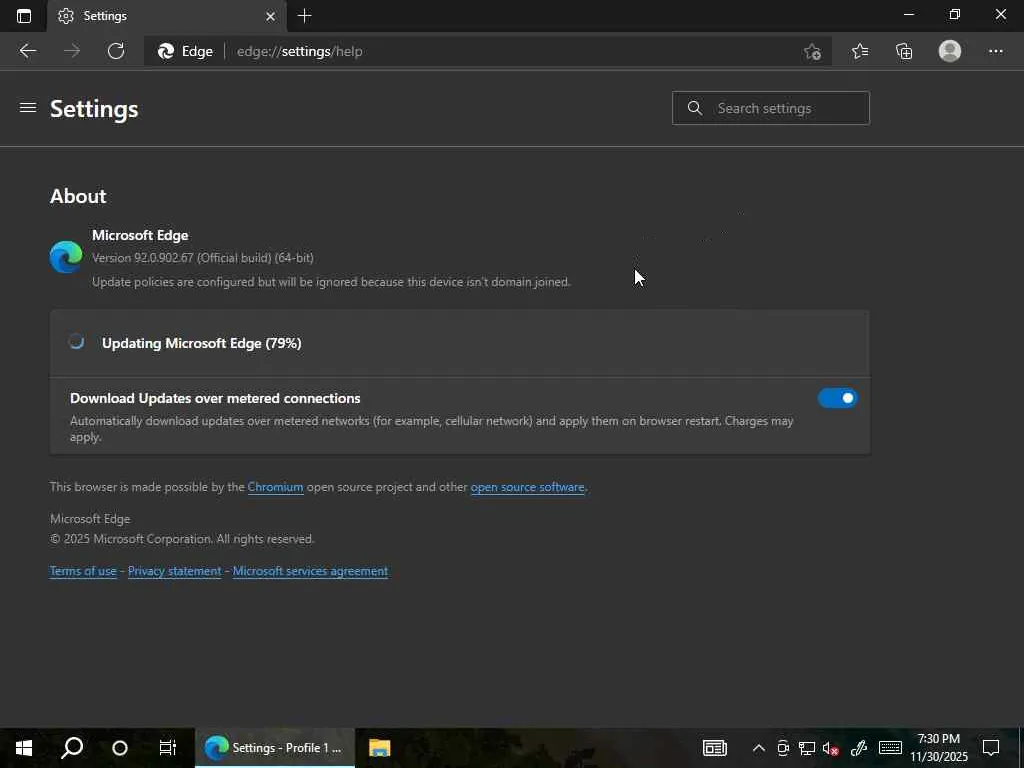Open Cortana from the taskbar
This screenshot has width=1024, height=768.
120,748
